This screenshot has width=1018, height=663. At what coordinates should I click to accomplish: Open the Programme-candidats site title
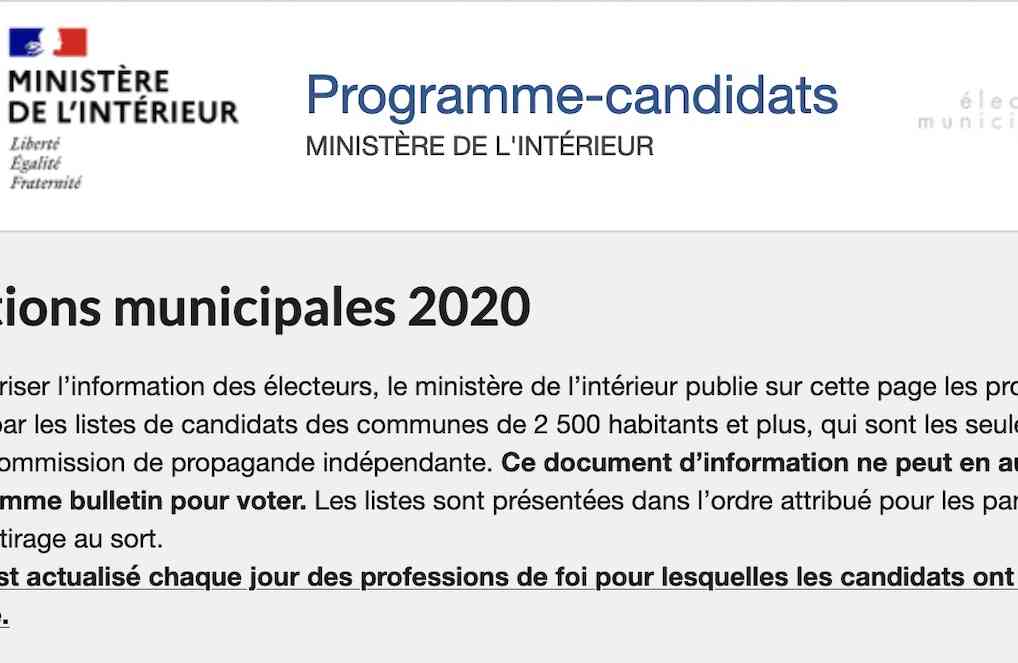click(572, 95)
